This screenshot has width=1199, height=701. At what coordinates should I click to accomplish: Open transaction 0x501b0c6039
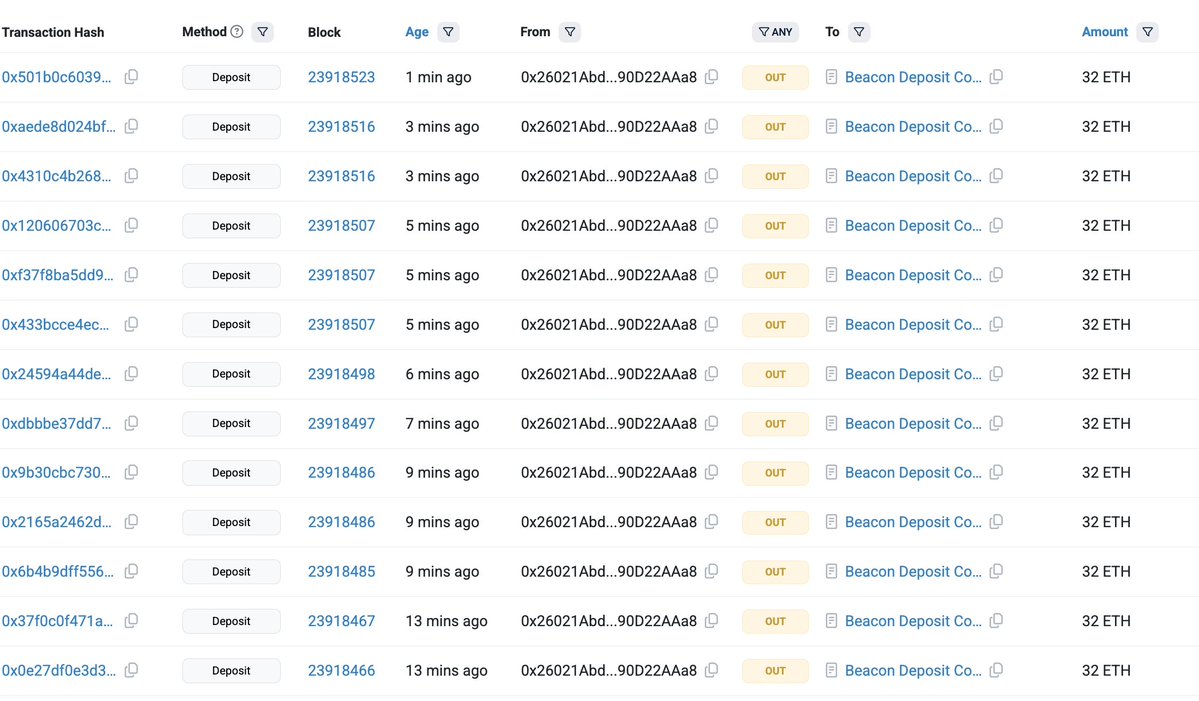coord(57,77)
